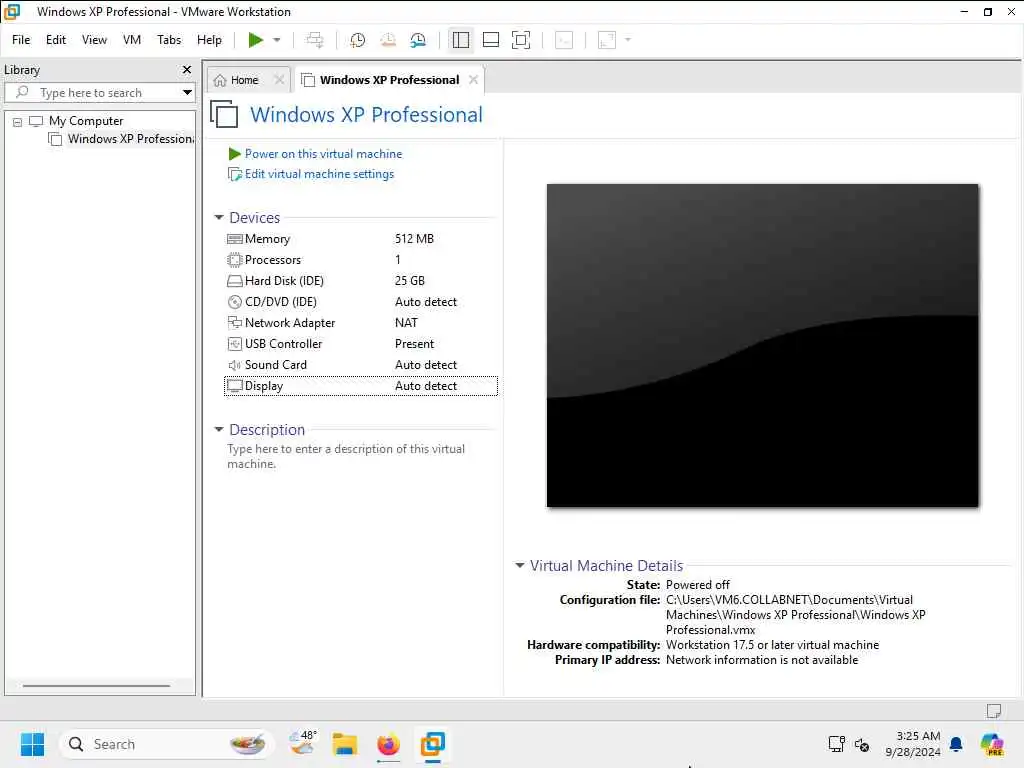
Task: Open the Snapshot Manager toolbar icon
Action: tap(418, 40)
